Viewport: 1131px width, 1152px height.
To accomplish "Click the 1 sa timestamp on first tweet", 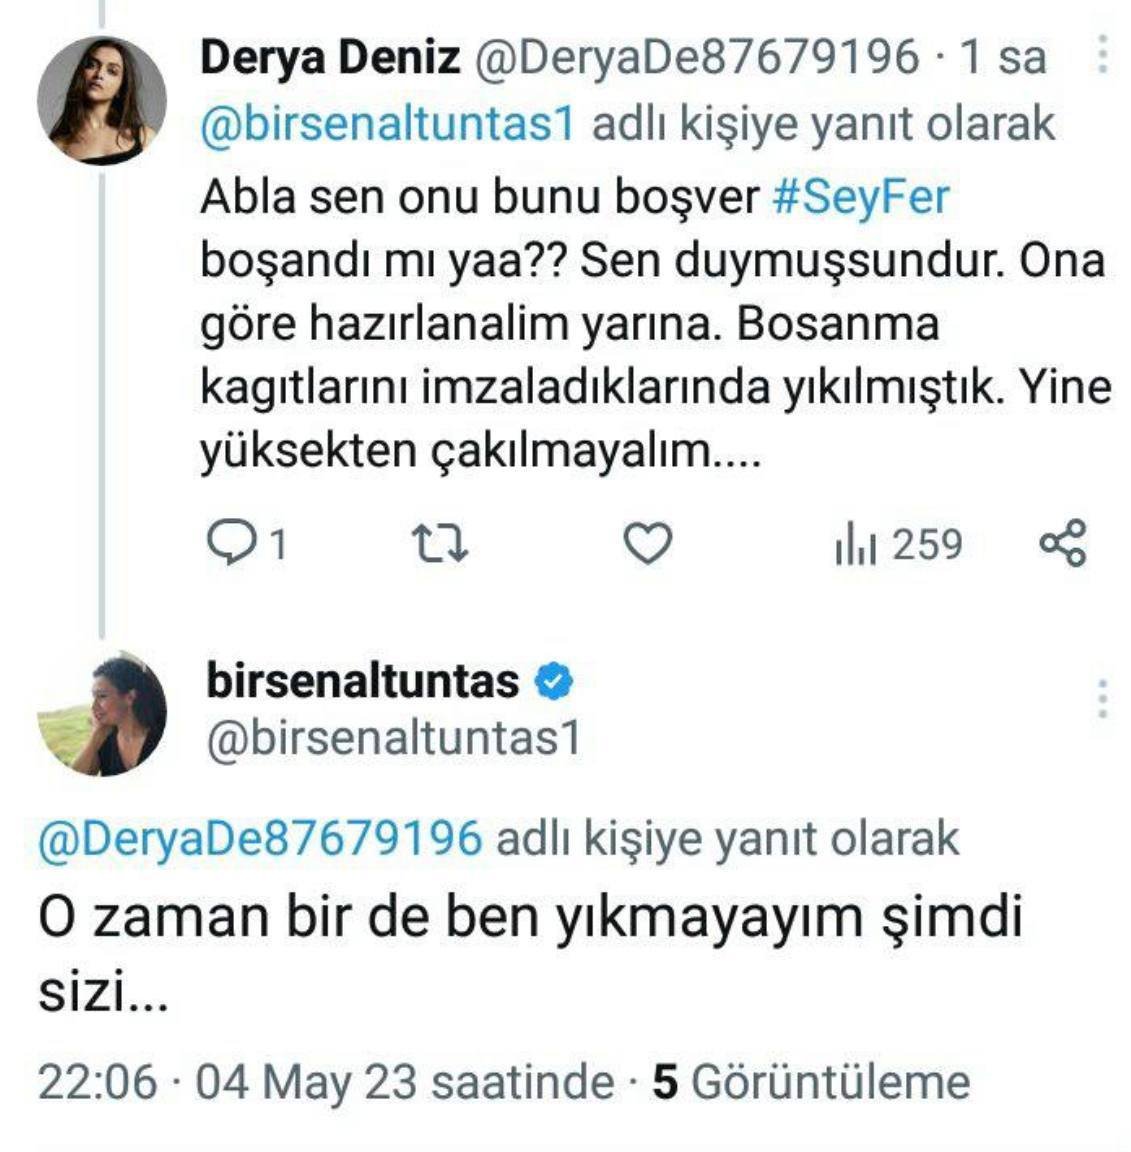I will [1002, 57].
